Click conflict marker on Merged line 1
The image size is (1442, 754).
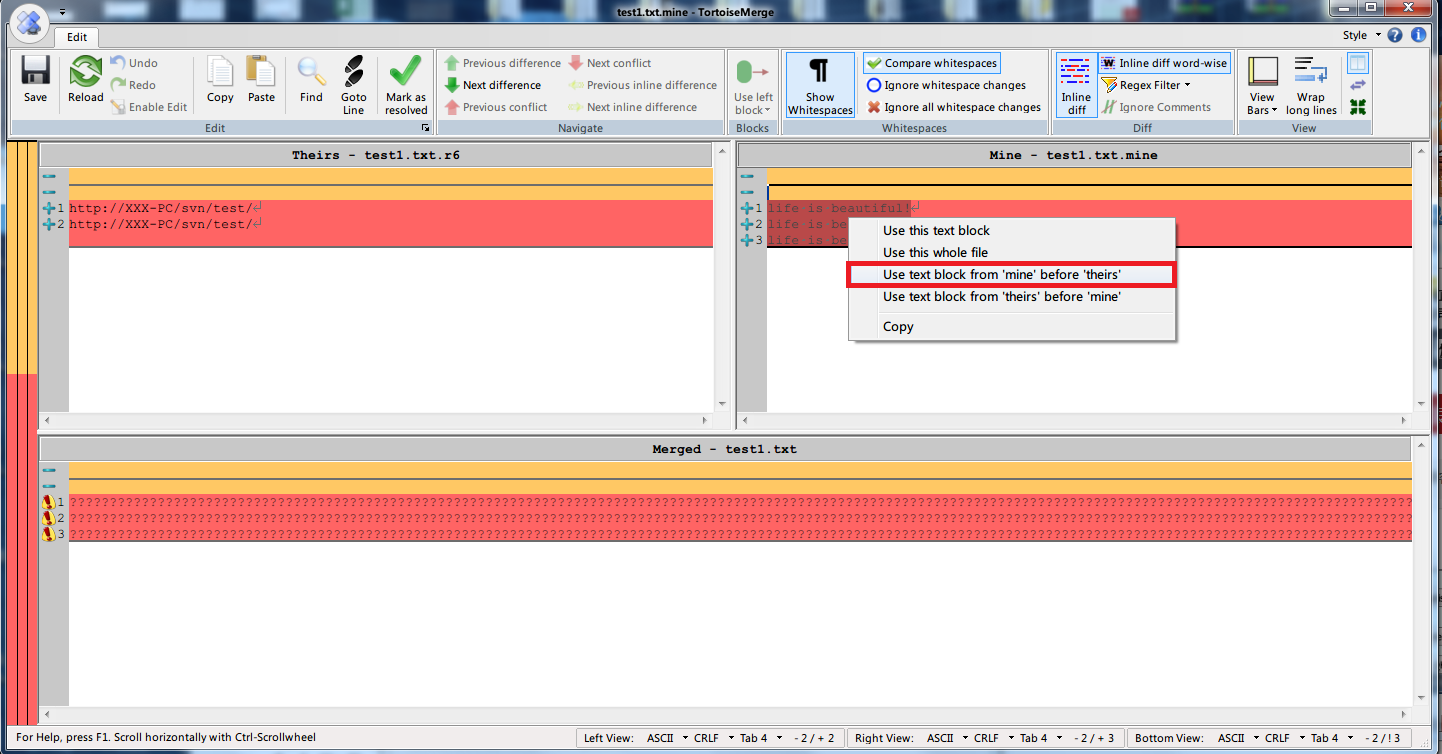(48, 502)
